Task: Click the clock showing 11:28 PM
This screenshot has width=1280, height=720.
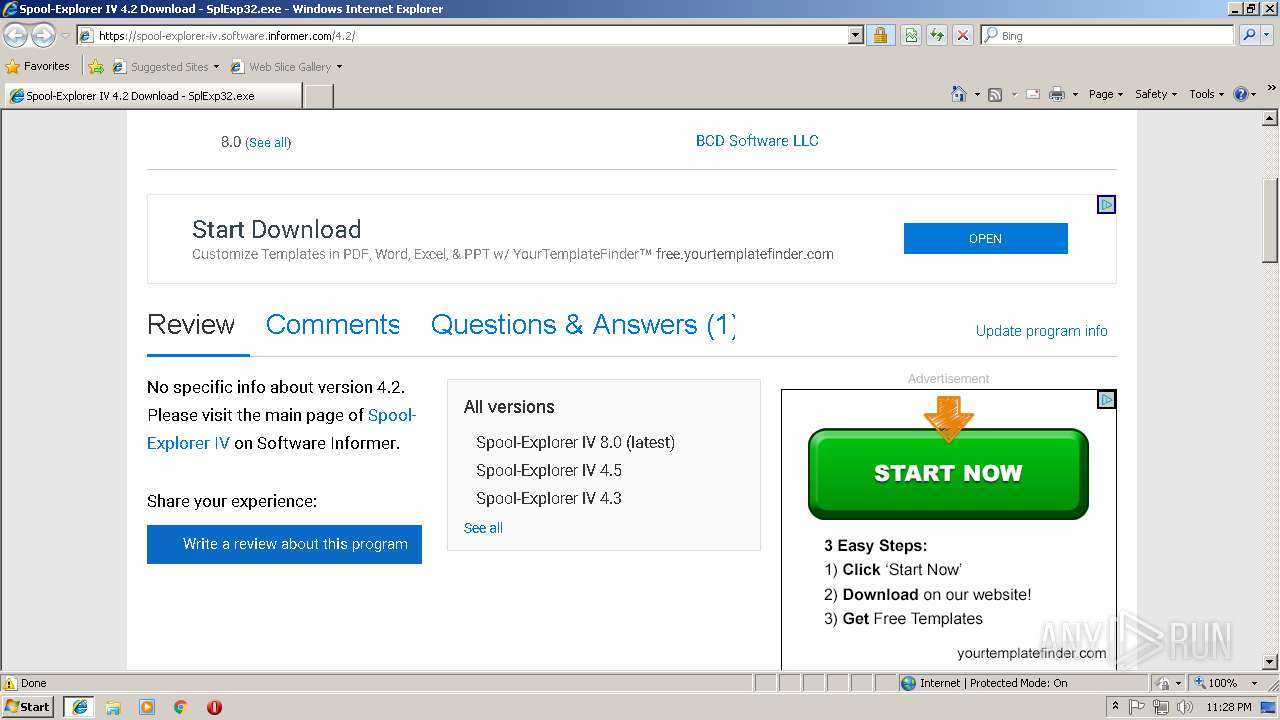Action: coord(1229,707)
